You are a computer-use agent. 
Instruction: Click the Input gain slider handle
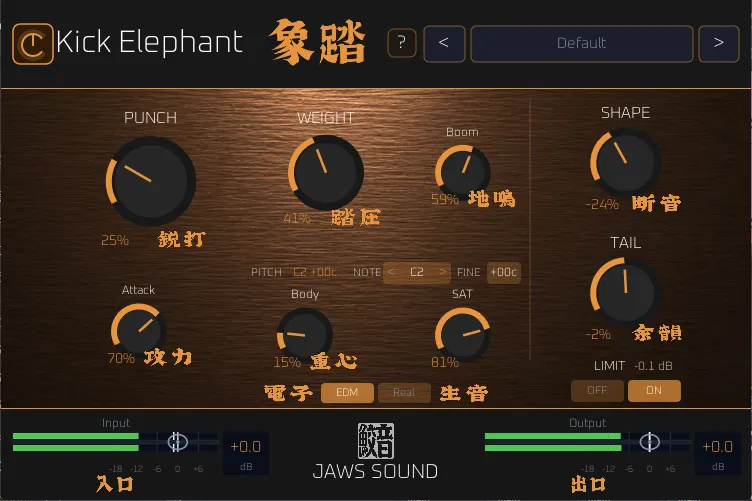177,442
